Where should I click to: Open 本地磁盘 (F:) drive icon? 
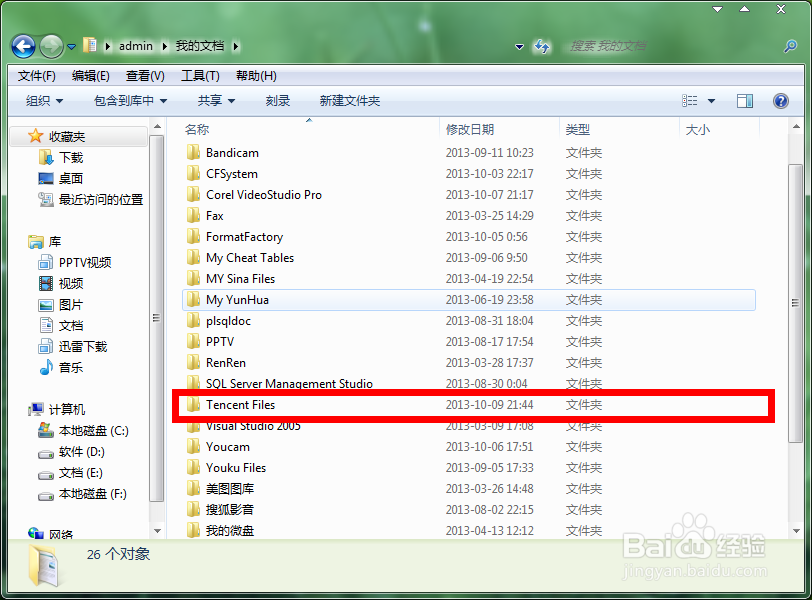tap(46, 495)
